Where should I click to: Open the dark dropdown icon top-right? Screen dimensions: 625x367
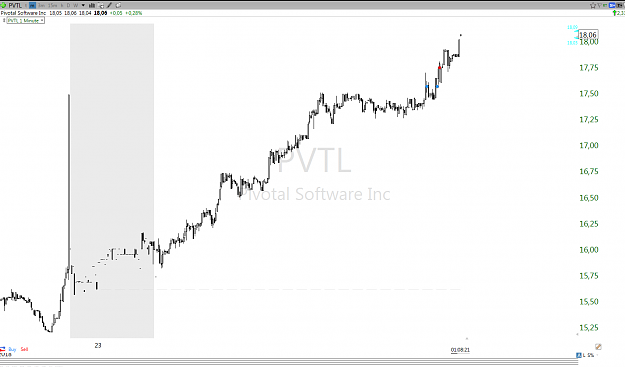click(x=619, y=5)
